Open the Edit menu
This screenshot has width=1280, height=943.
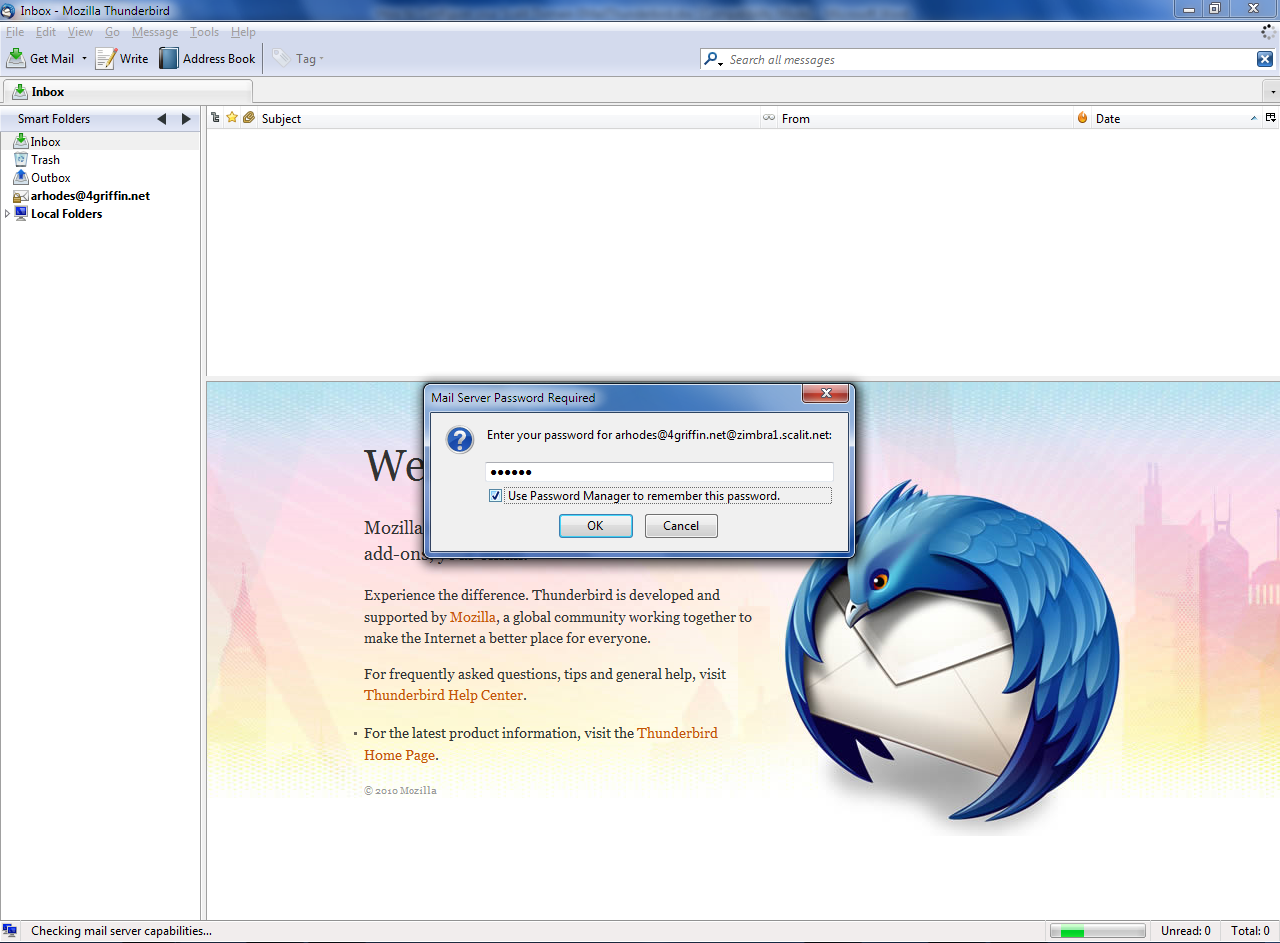46,32
